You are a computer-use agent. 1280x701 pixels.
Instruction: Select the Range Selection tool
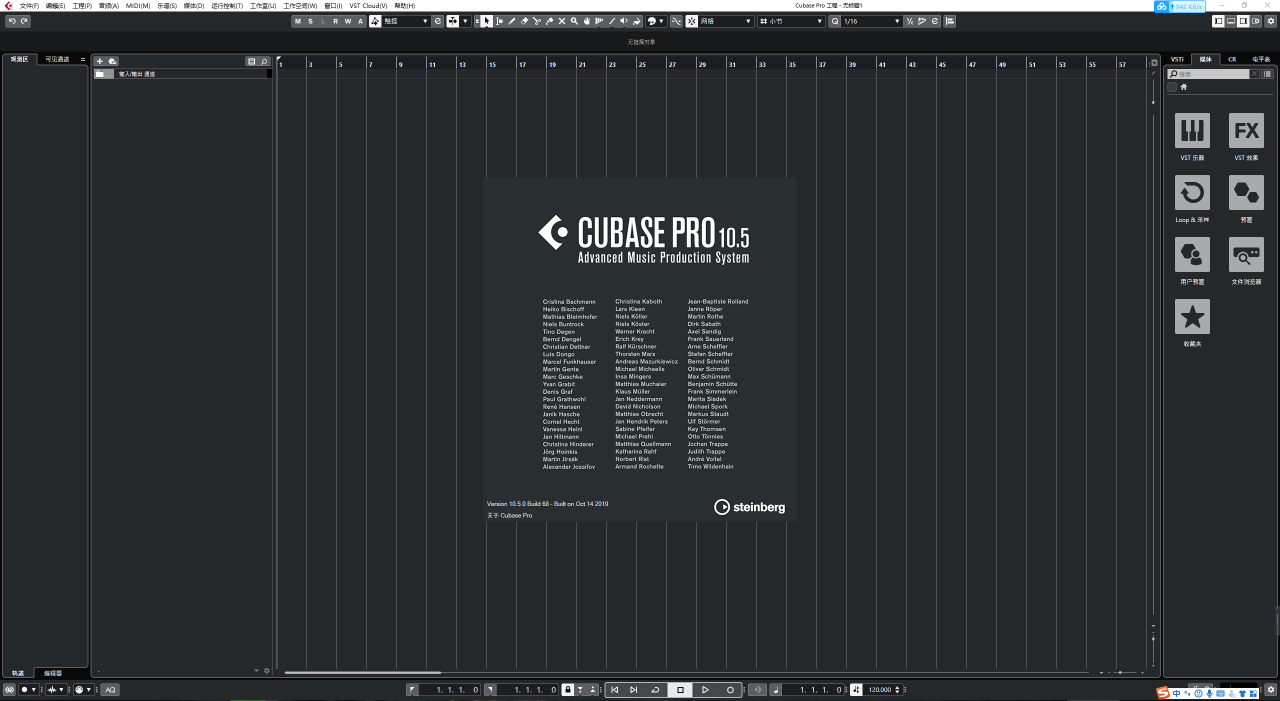coord(499,21)
